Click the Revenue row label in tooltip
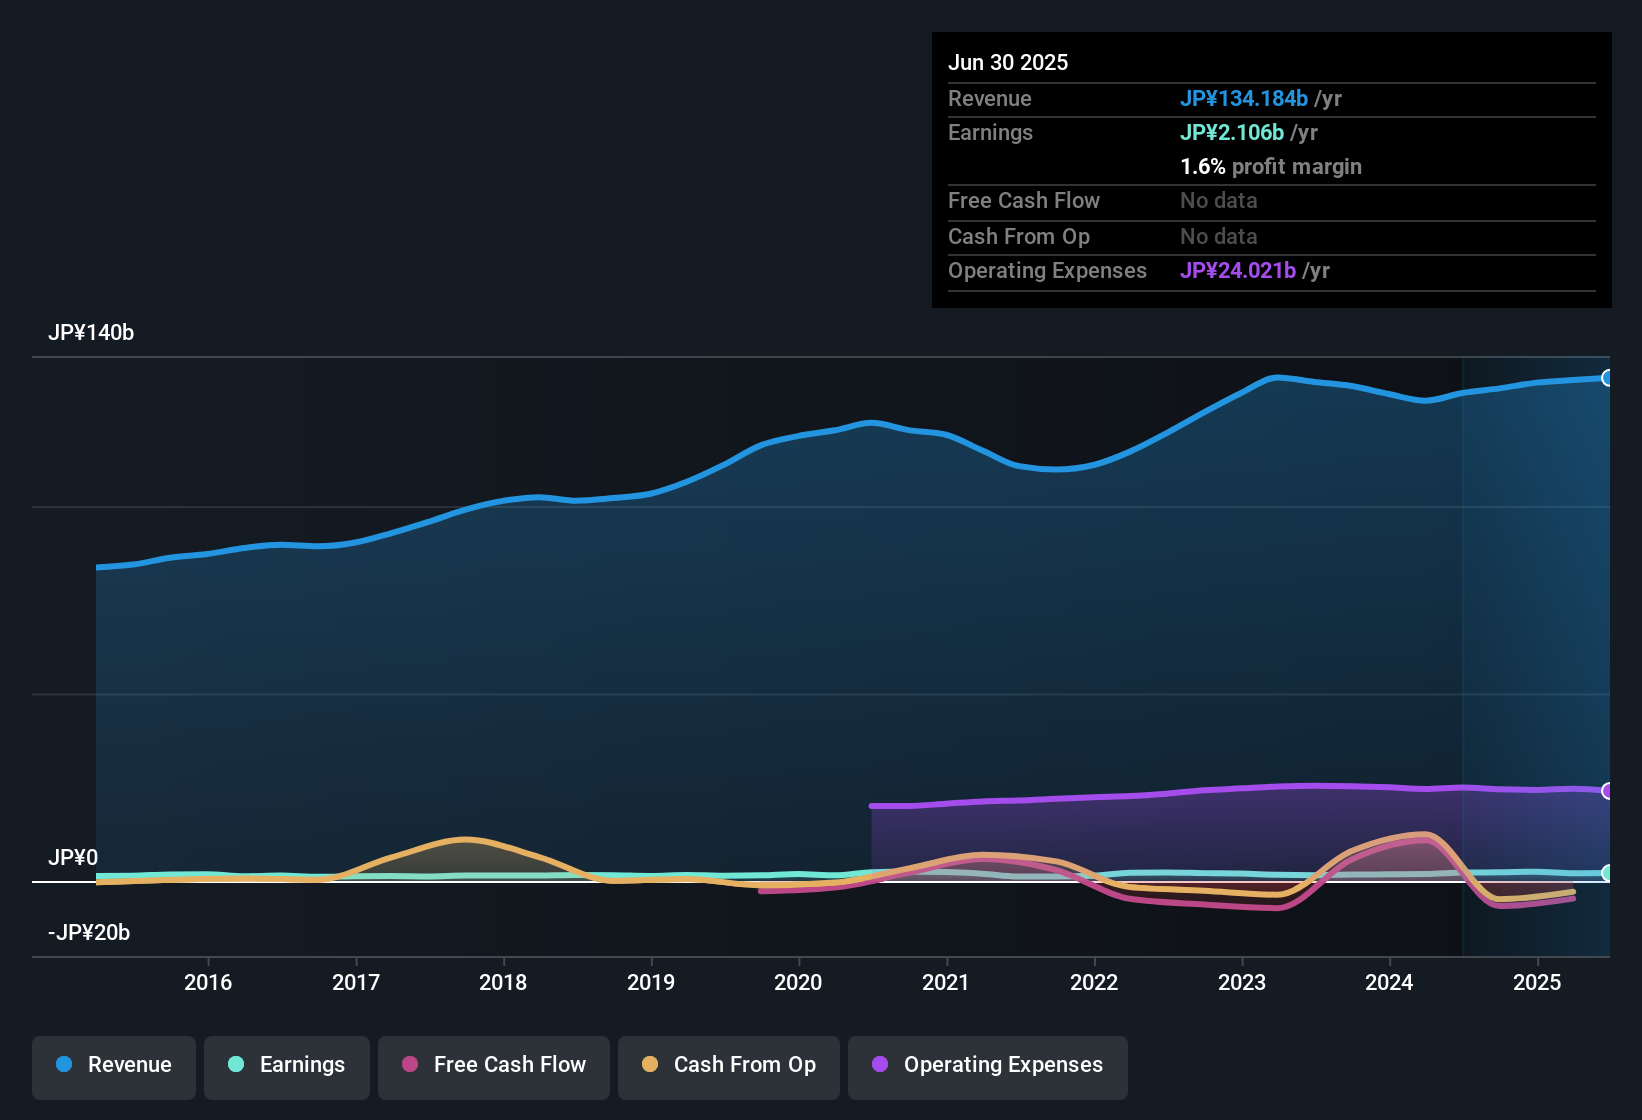1642x1120 pixels. 990,98
